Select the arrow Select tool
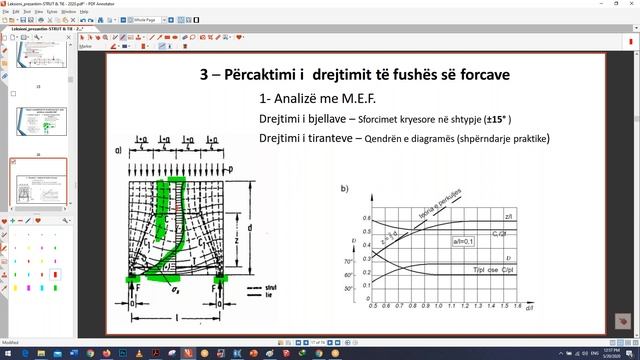Screen dimensions: 640x360 pos(82,38)
